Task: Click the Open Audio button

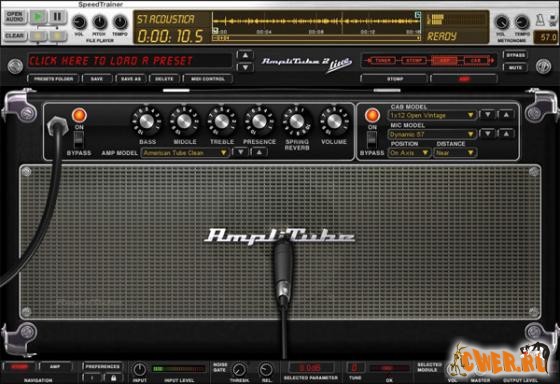Action: pos(15,17)
